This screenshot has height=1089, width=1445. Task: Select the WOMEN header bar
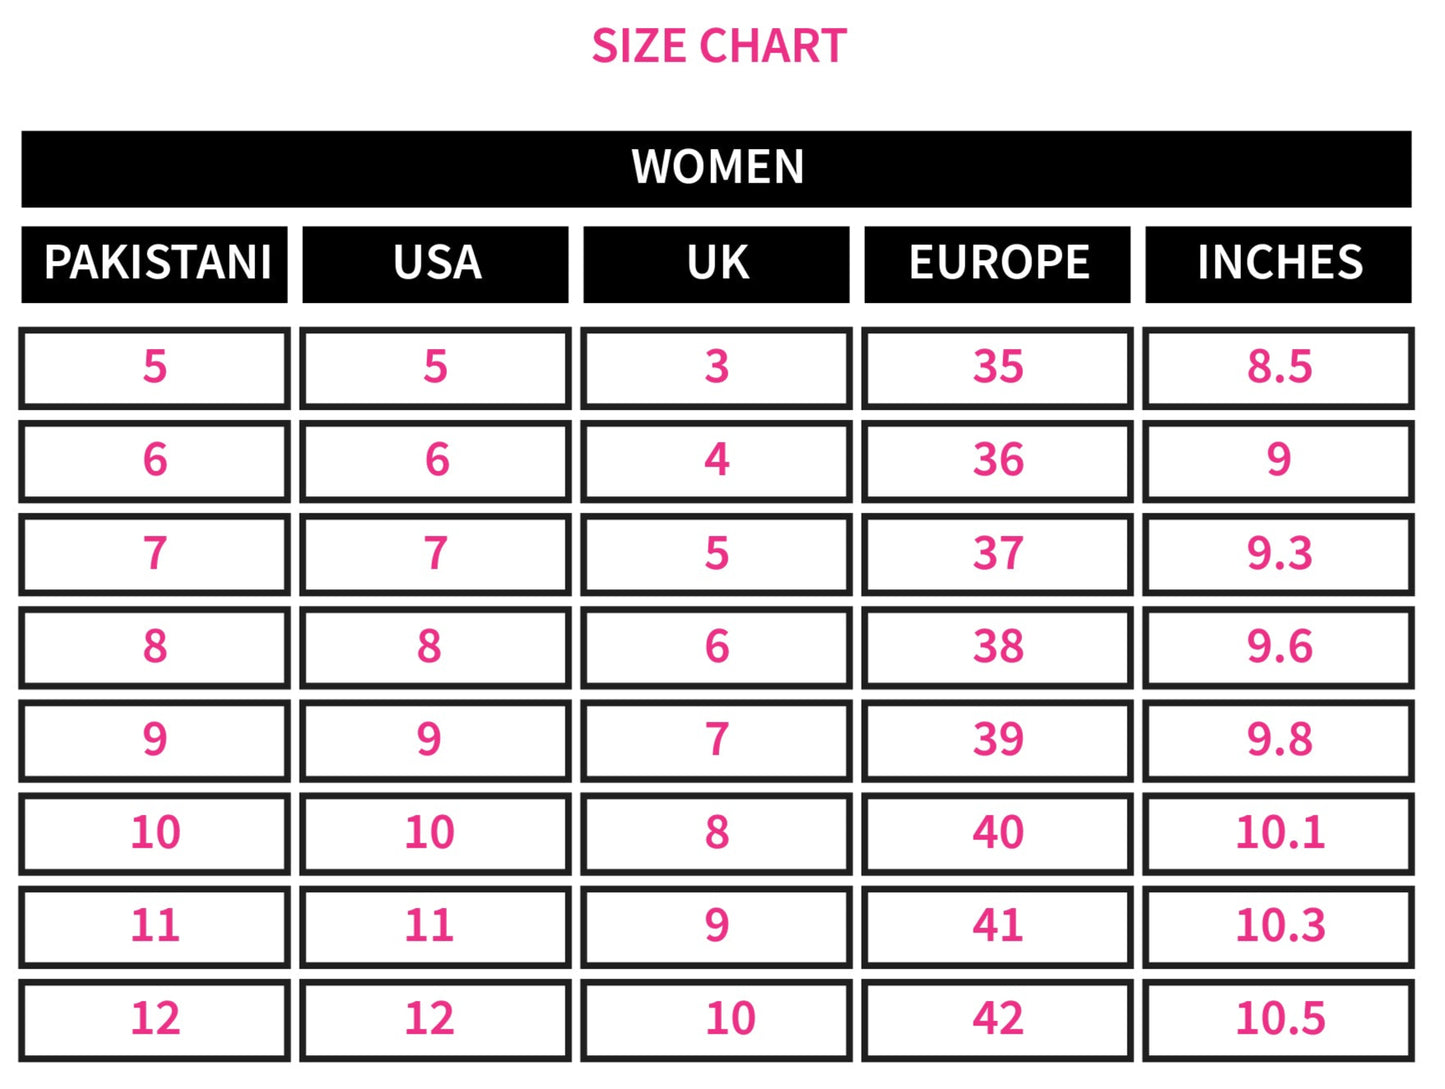[x=716, y=169]
